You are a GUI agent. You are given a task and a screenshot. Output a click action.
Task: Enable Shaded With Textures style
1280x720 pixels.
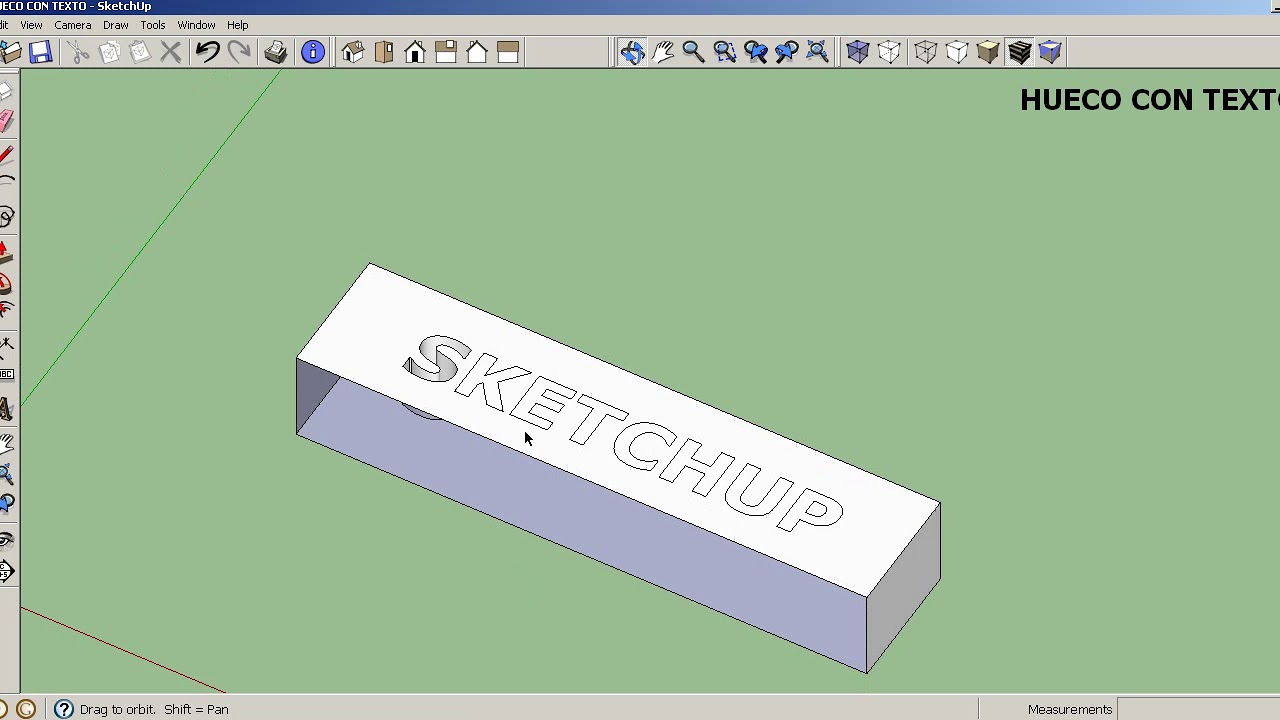pos(1019,52)
